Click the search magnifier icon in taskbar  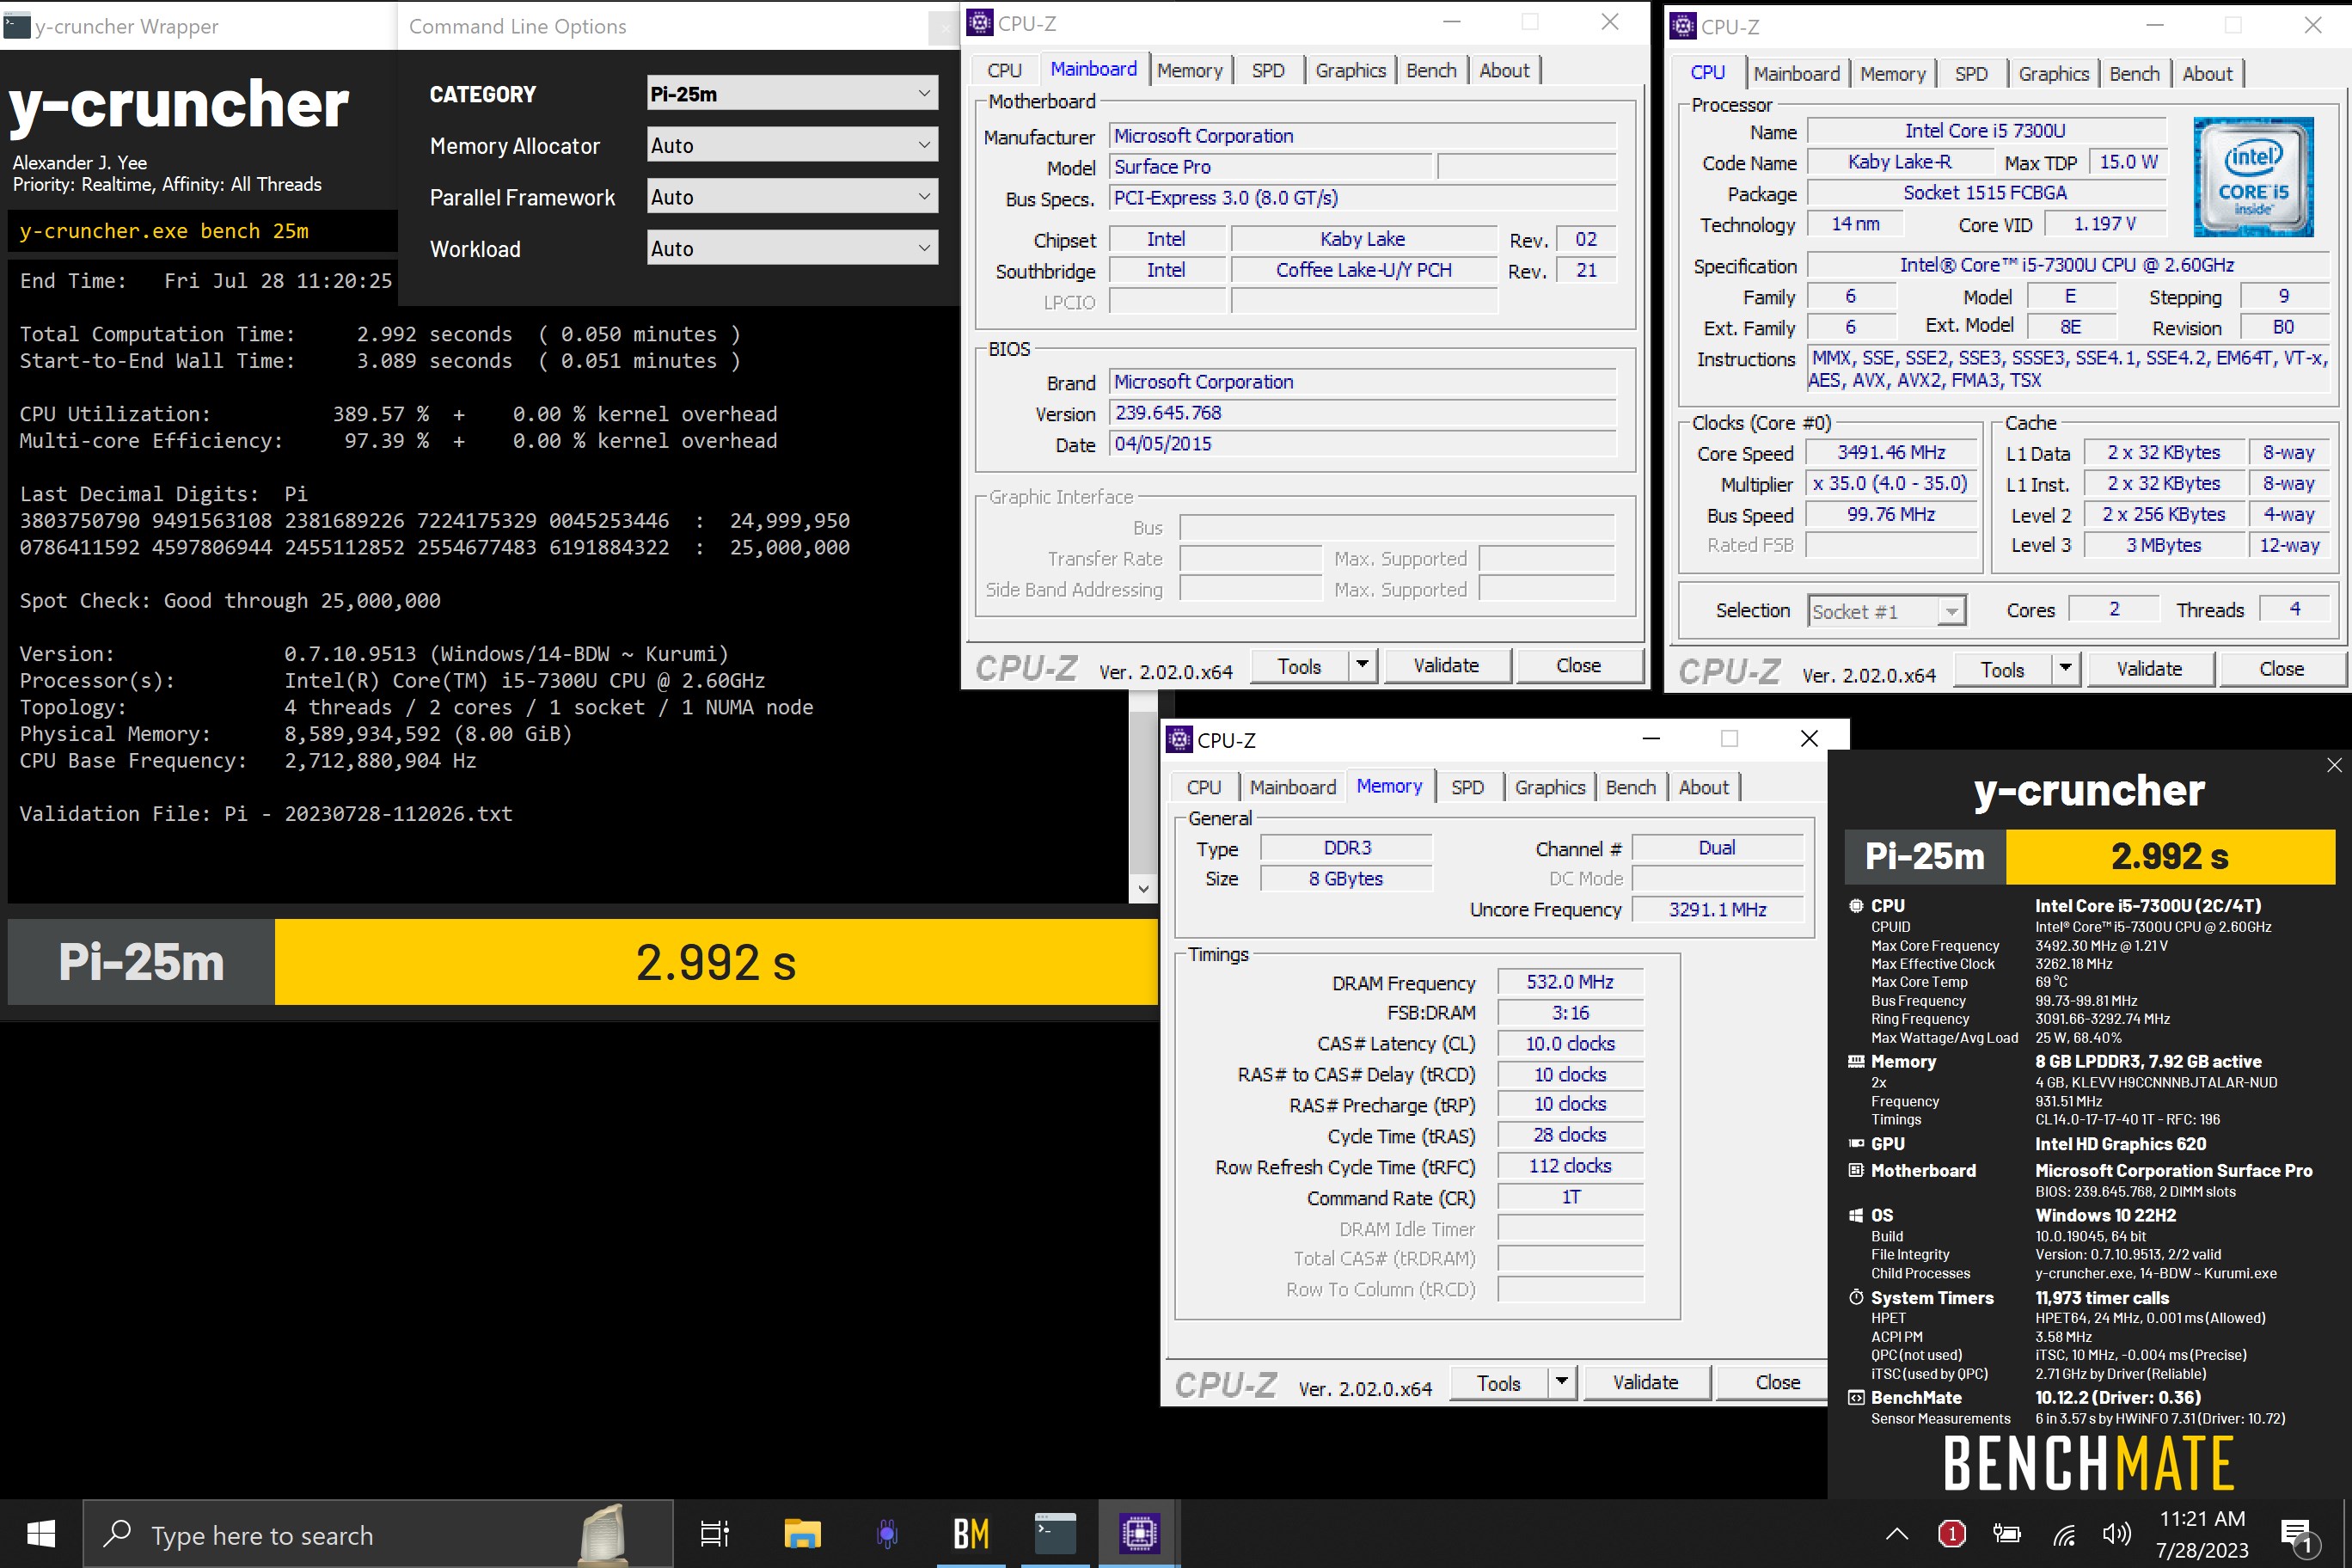coord(117,1533)
